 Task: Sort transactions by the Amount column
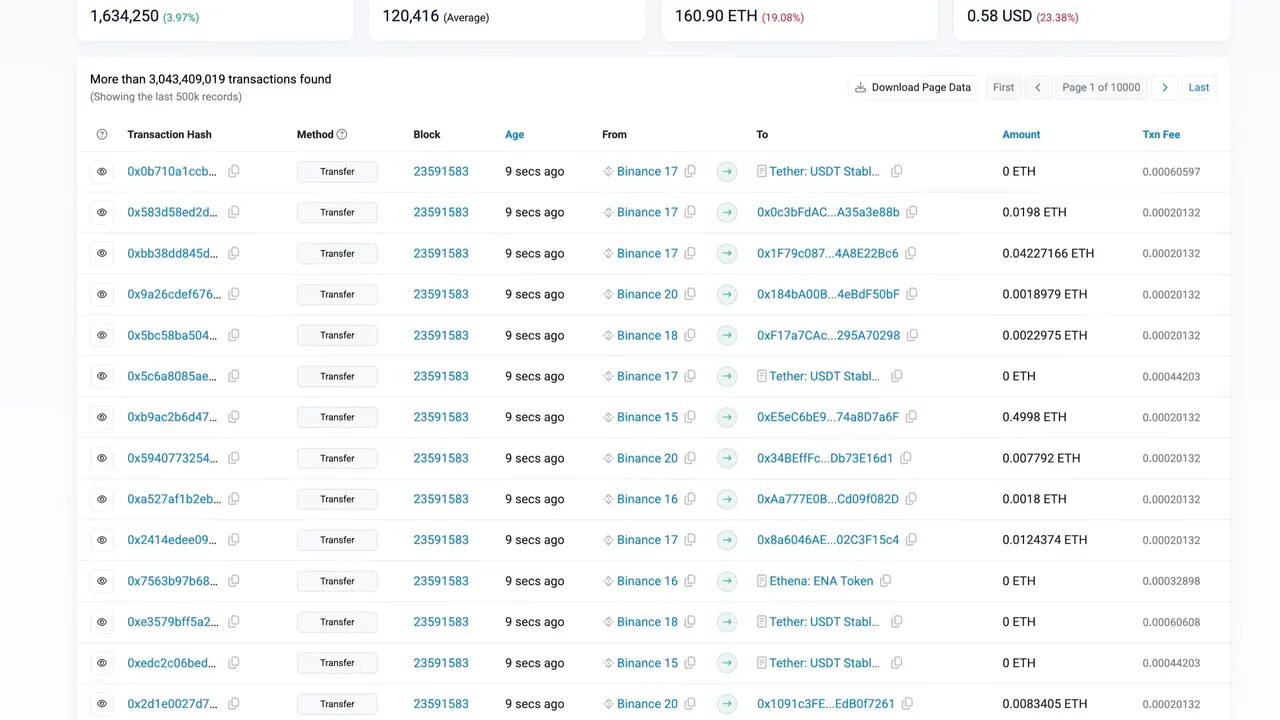(1021, 133)
